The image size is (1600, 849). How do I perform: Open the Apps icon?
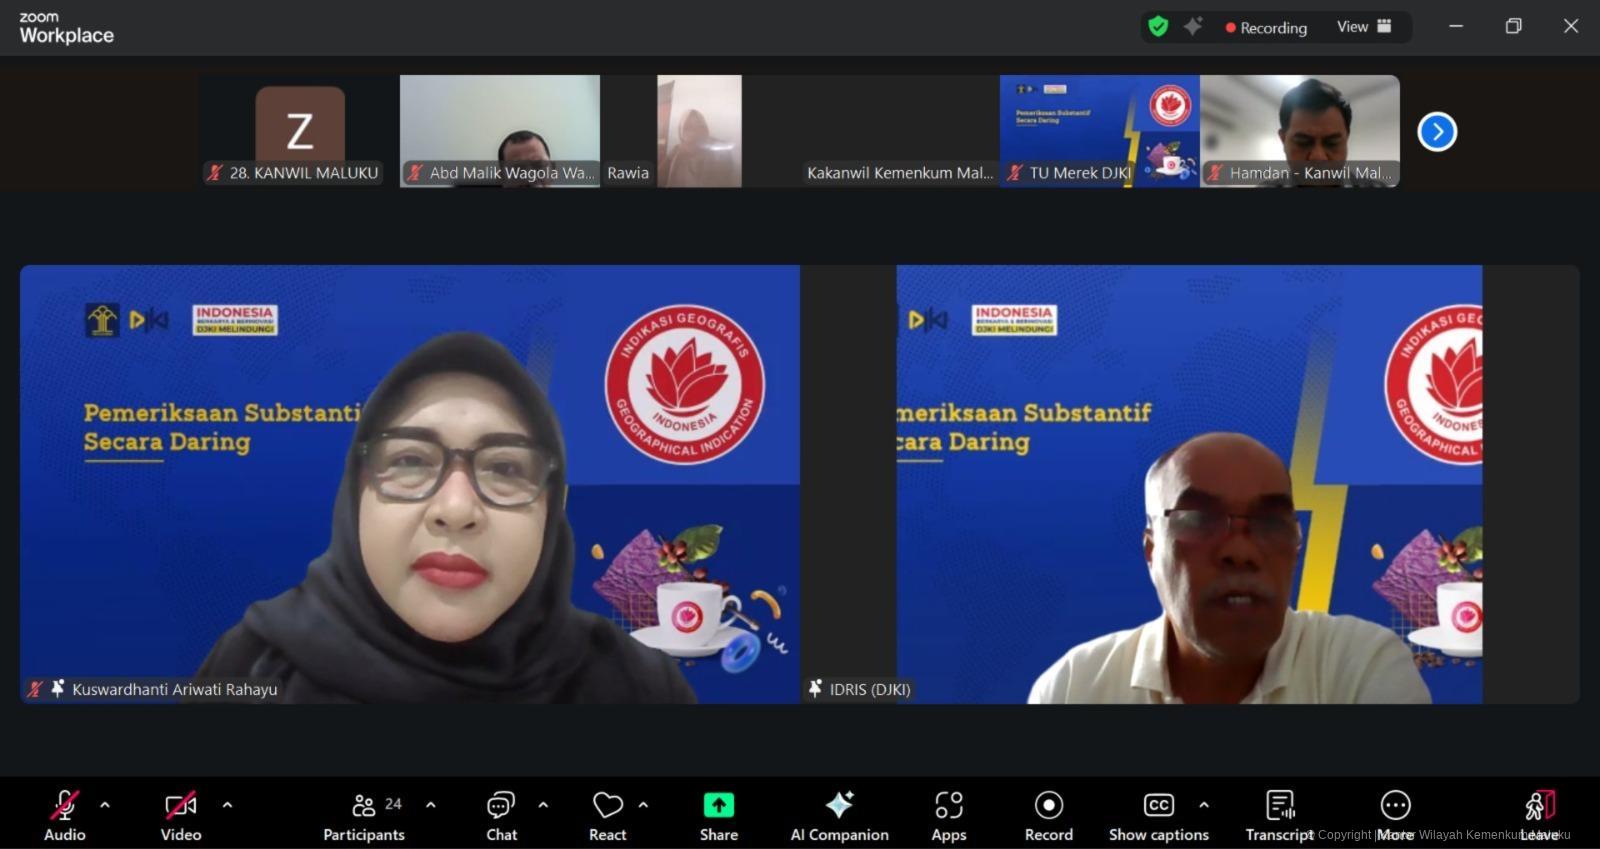click(948, 805)
